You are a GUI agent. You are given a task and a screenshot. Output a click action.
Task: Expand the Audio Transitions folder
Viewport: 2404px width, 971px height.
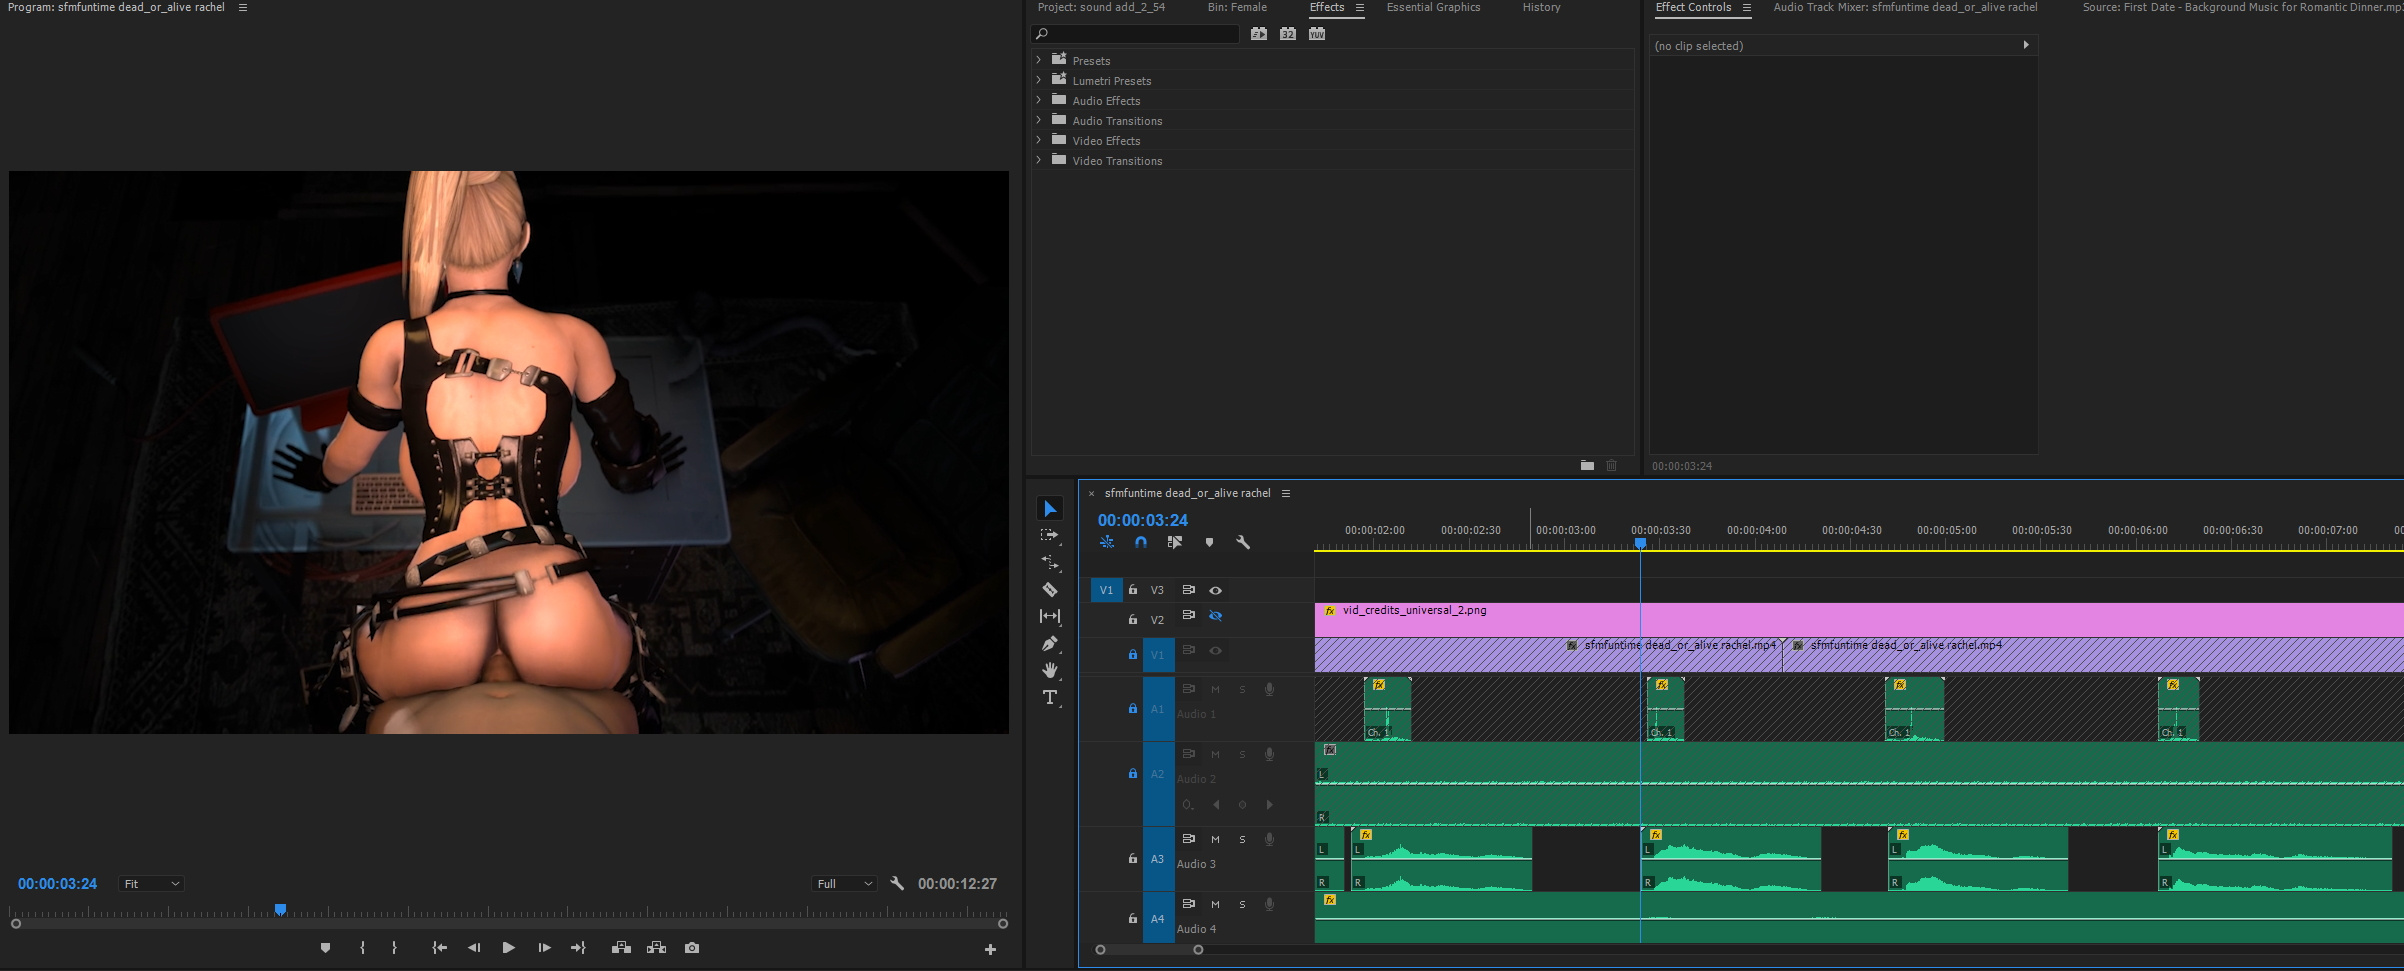pyautogui.click(x=1038, y=120)
